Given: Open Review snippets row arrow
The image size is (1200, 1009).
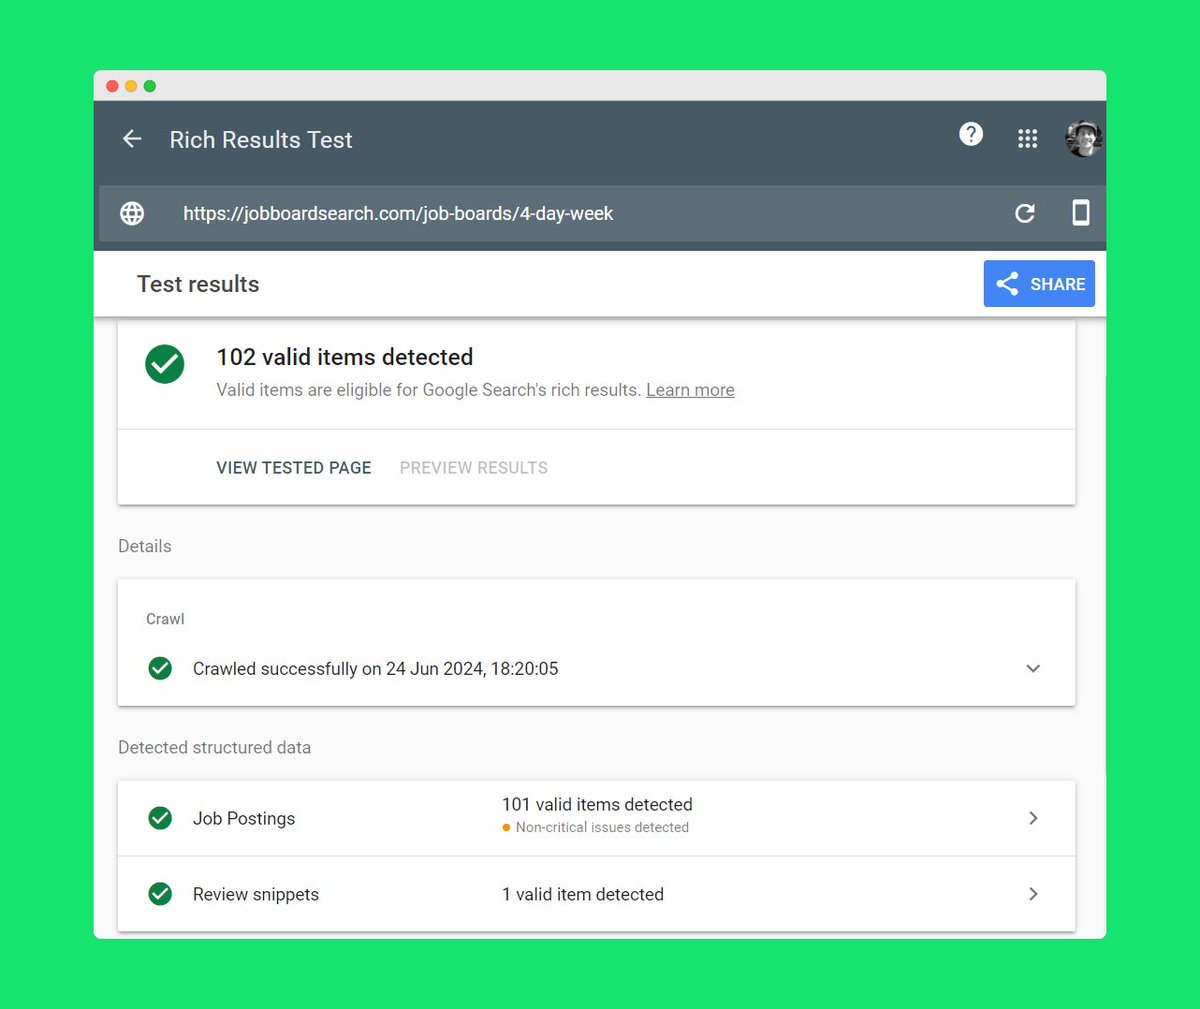Looking at the screenshot, I should coord(1033,894).
